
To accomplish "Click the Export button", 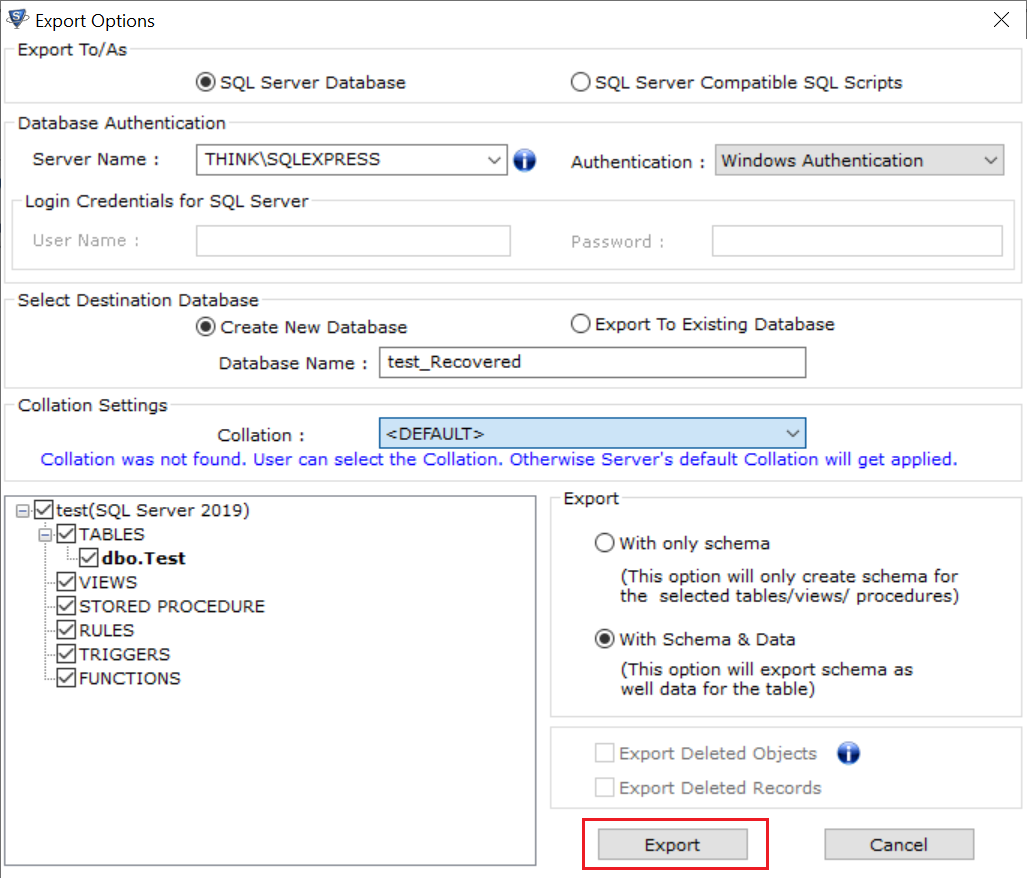I will click(x=673, y=845).
